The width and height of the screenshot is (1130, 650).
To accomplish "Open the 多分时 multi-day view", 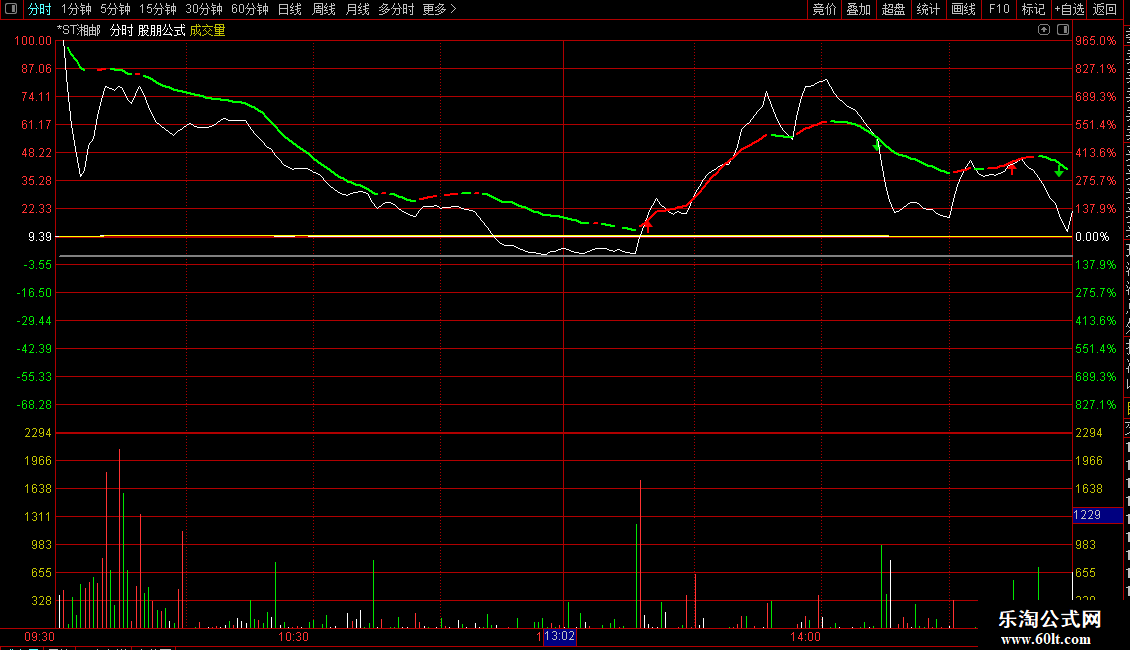I will click(x=396, y=9).
